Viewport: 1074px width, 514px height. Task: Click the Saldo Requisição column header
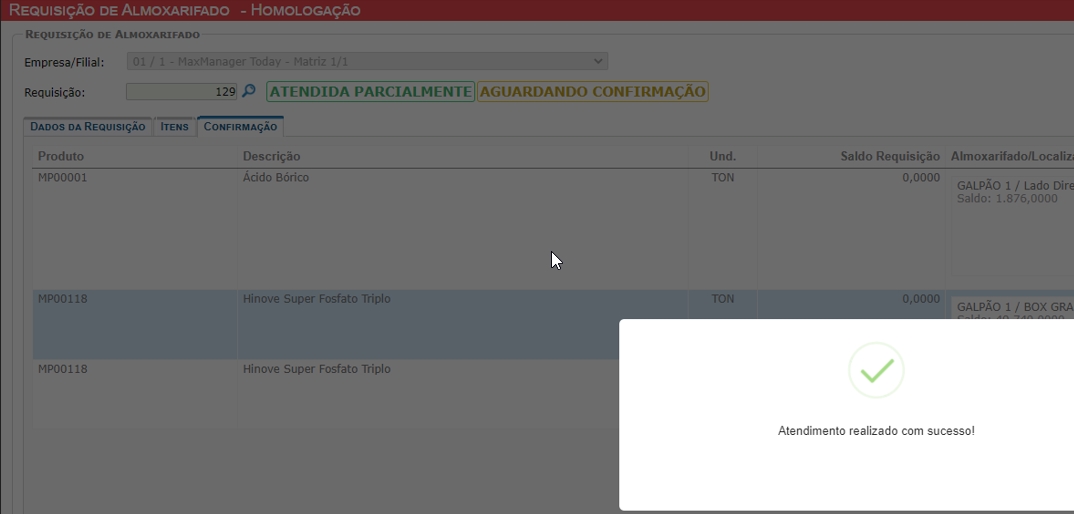[890, 157]
